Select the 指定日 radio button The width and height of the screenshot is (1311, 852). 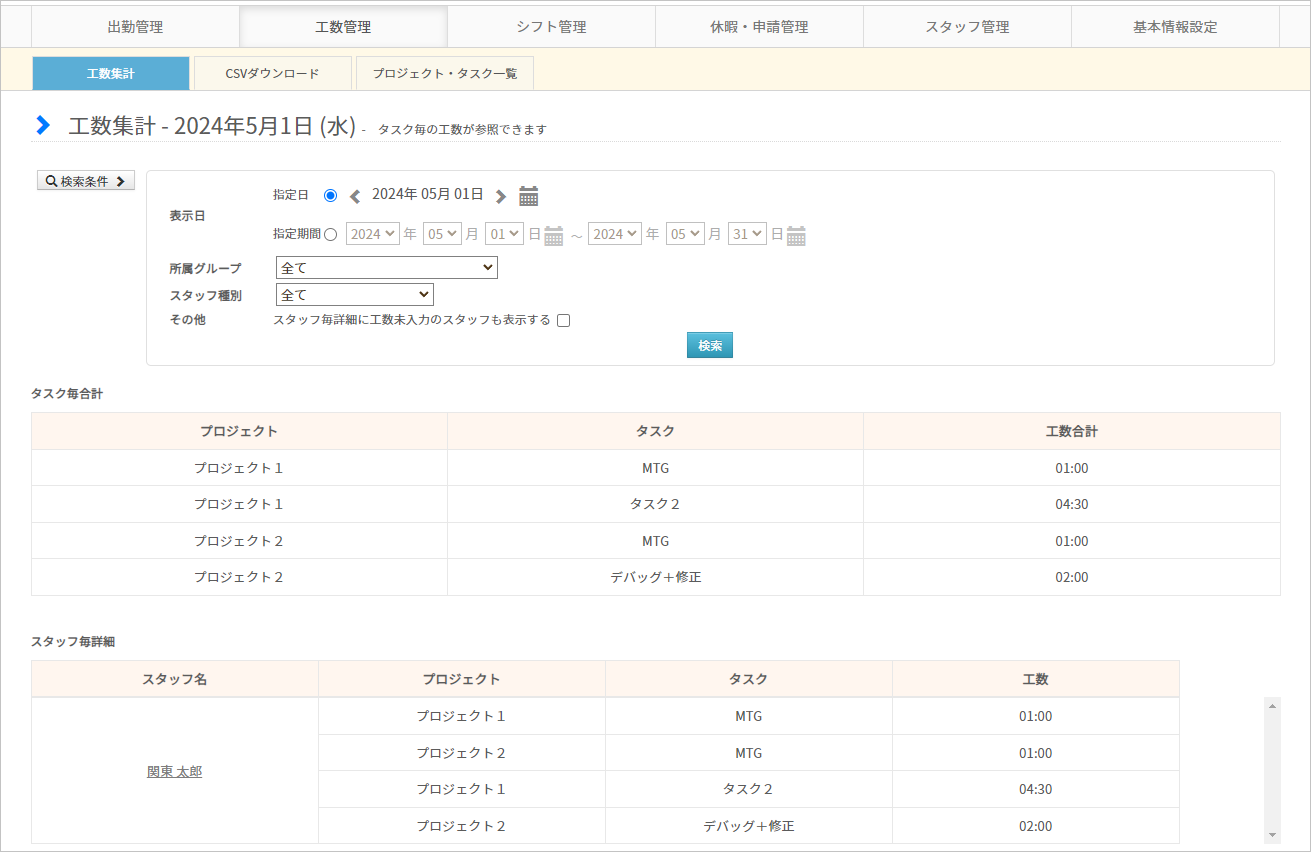tap(331, 195)
